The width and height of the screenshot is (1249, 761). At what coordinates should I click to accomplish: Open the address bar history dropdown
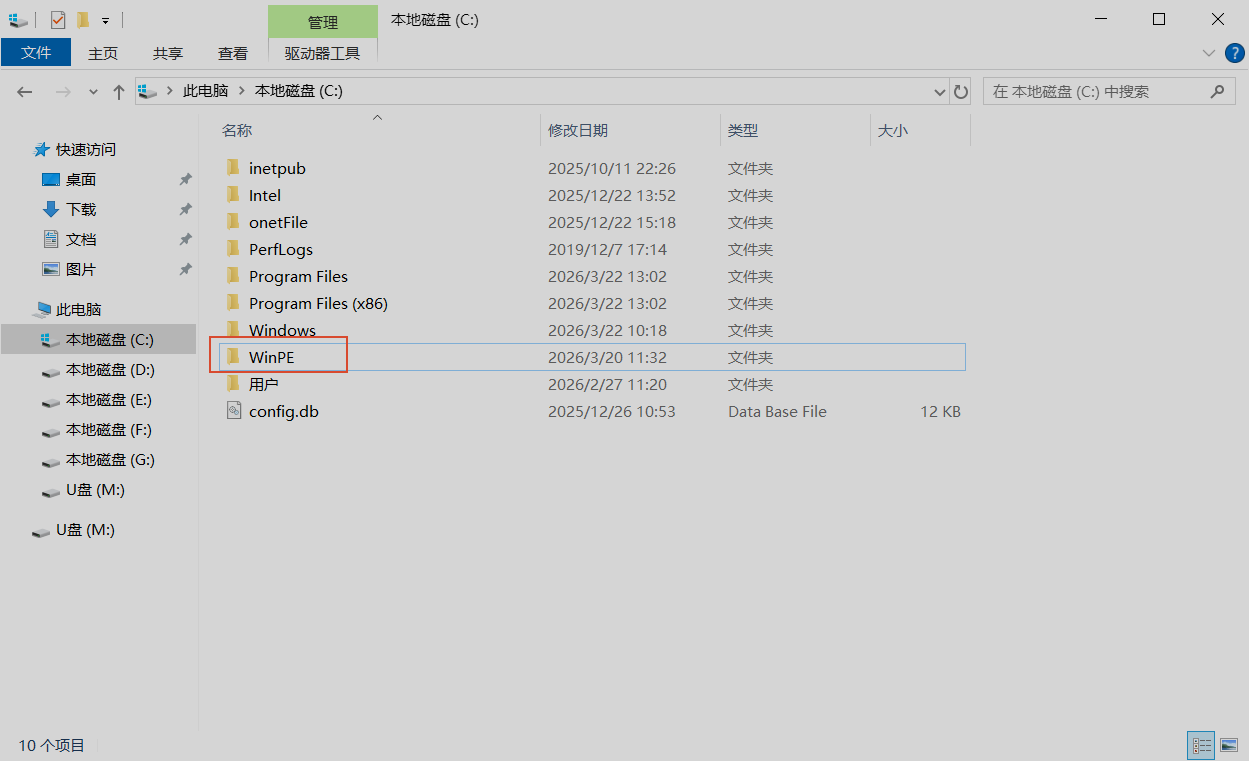[x=940, y=92]
